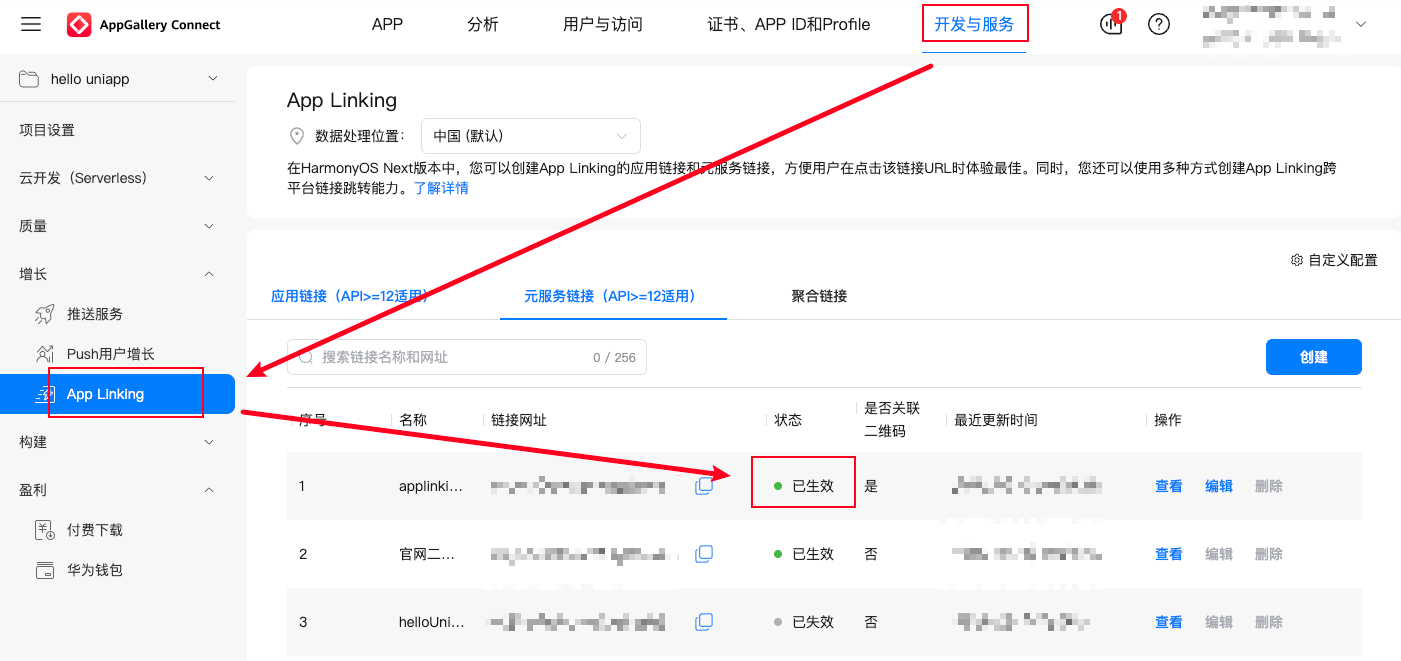
Task: Click 编辑 in the 官网二 row
Action: click(x=1219, y=554)
